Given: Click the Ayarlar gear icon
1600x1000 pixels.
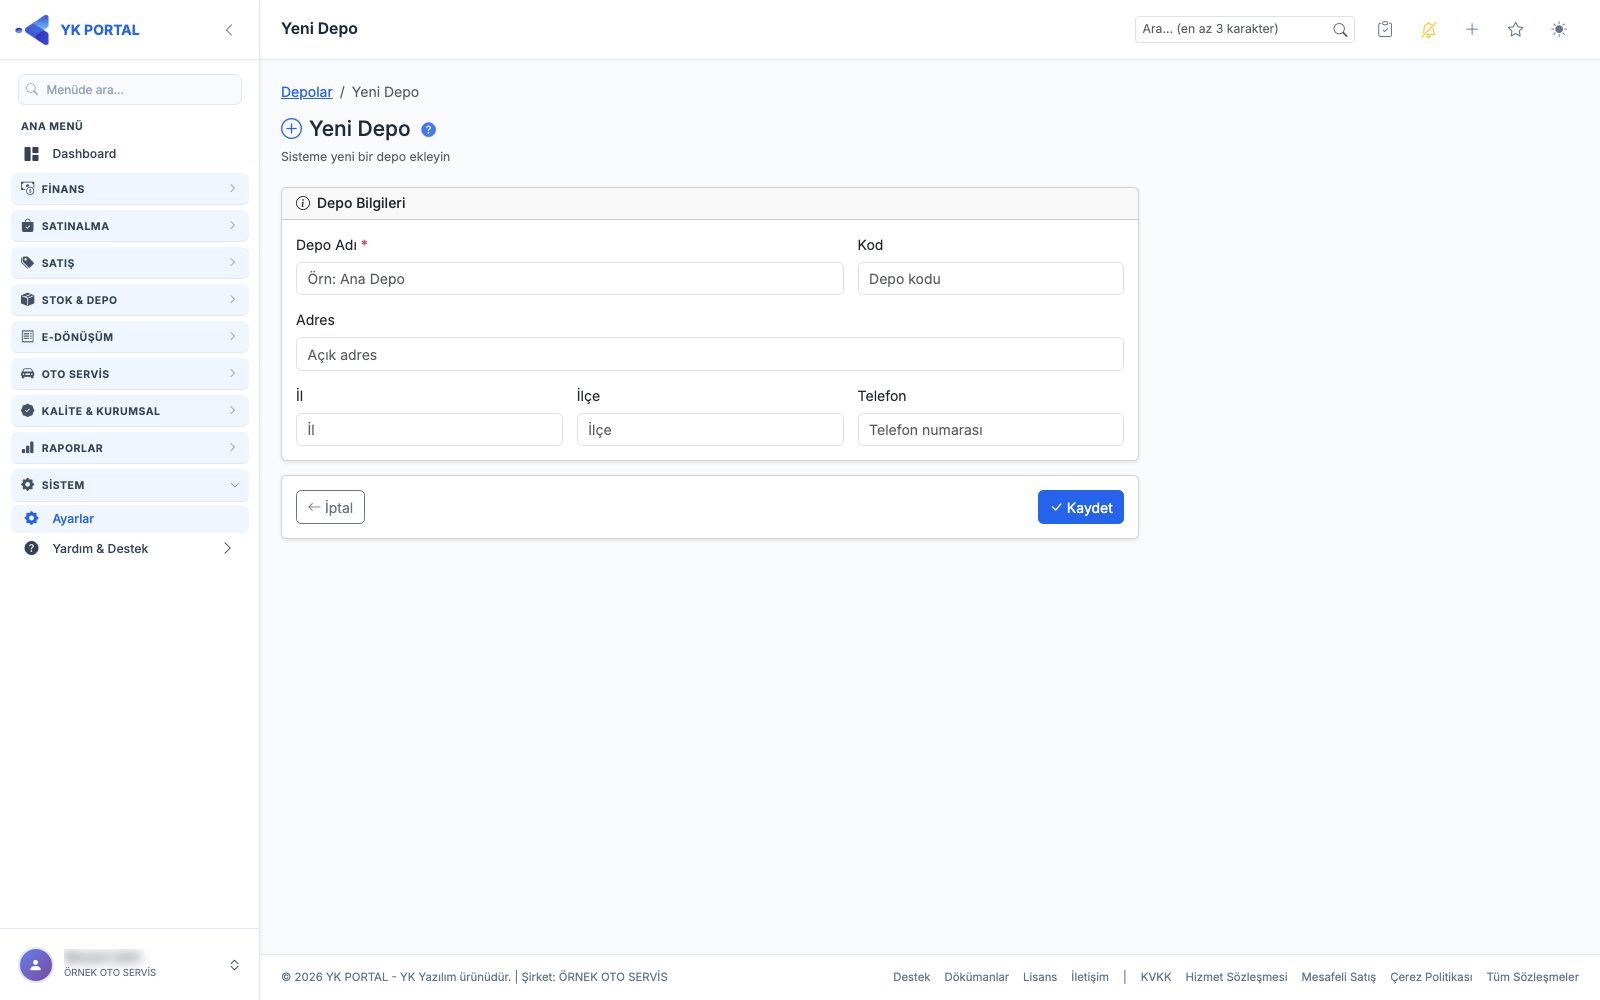Looking at the screenshot, I should click(31, 519).
